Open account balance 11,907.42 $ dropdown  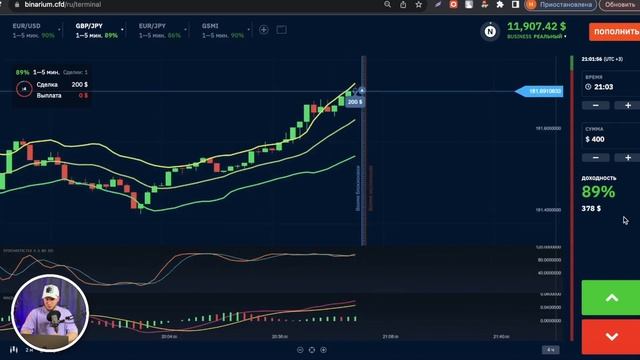click(x=536, y=31)
